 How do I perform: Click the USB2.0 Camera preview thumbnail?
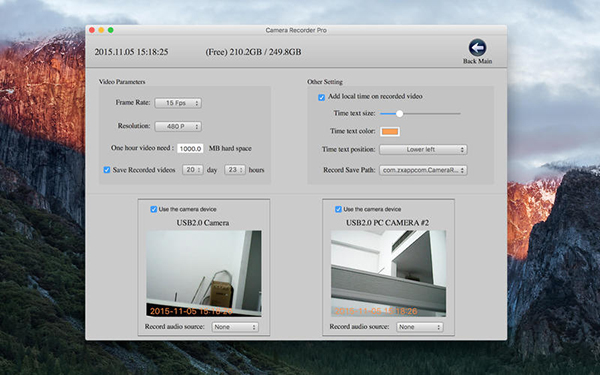coord(204,273)
